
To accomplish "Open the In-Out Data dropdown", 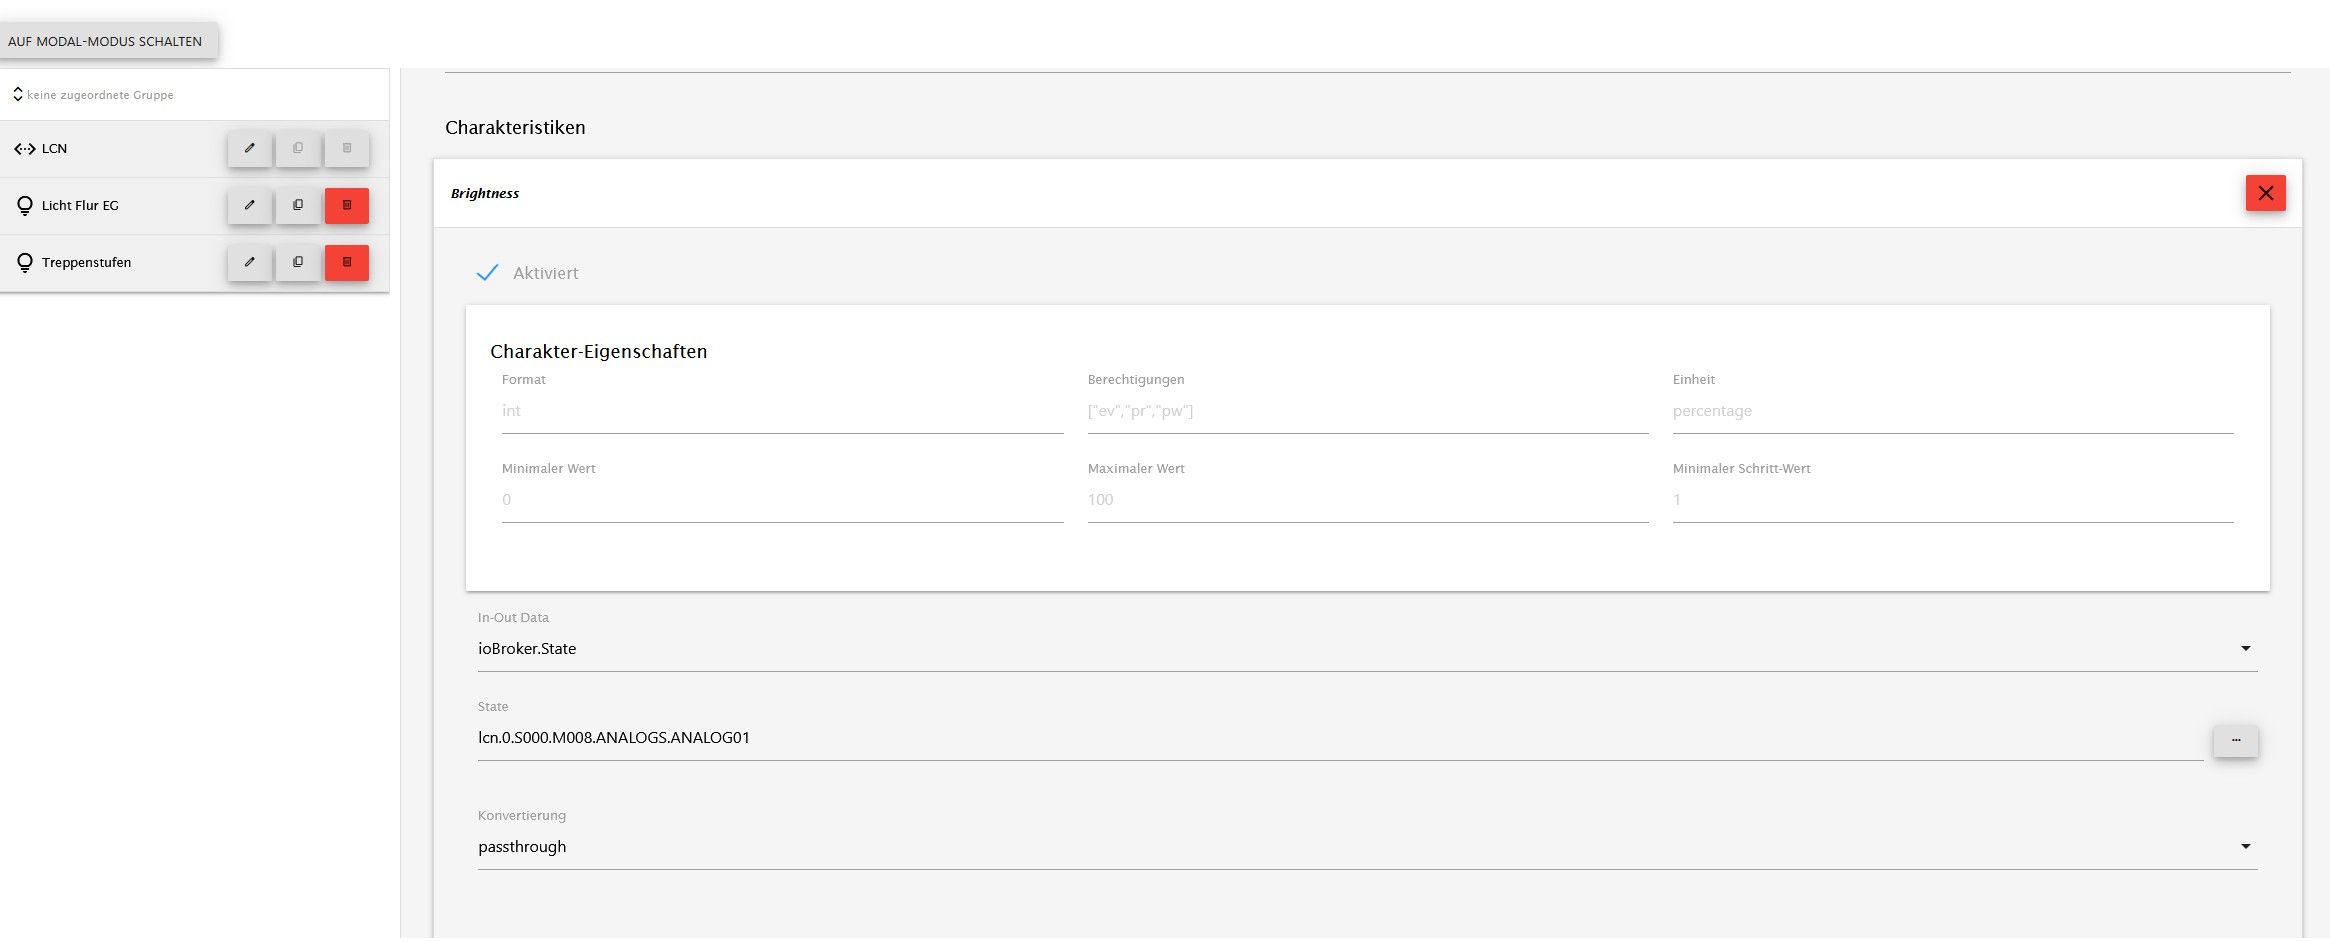I will (x=1366, y=649).
